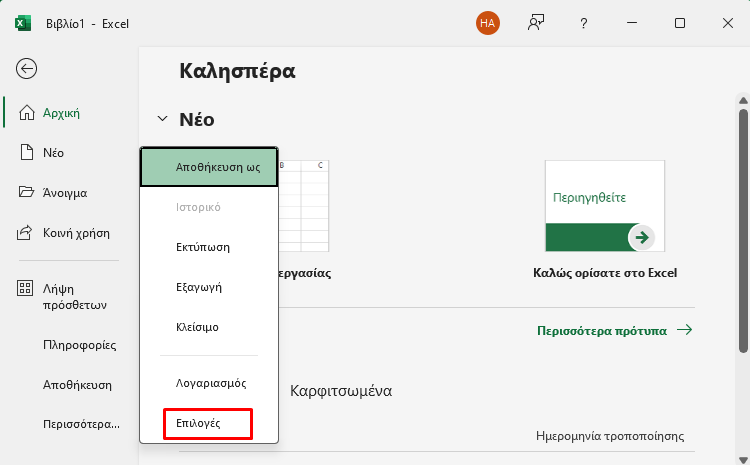The width and height of the screenshot is (750, 465).
Task: Choose Αποθήκευση ως from popup menu
Action: pyautogui.click(x=209, y=167)
